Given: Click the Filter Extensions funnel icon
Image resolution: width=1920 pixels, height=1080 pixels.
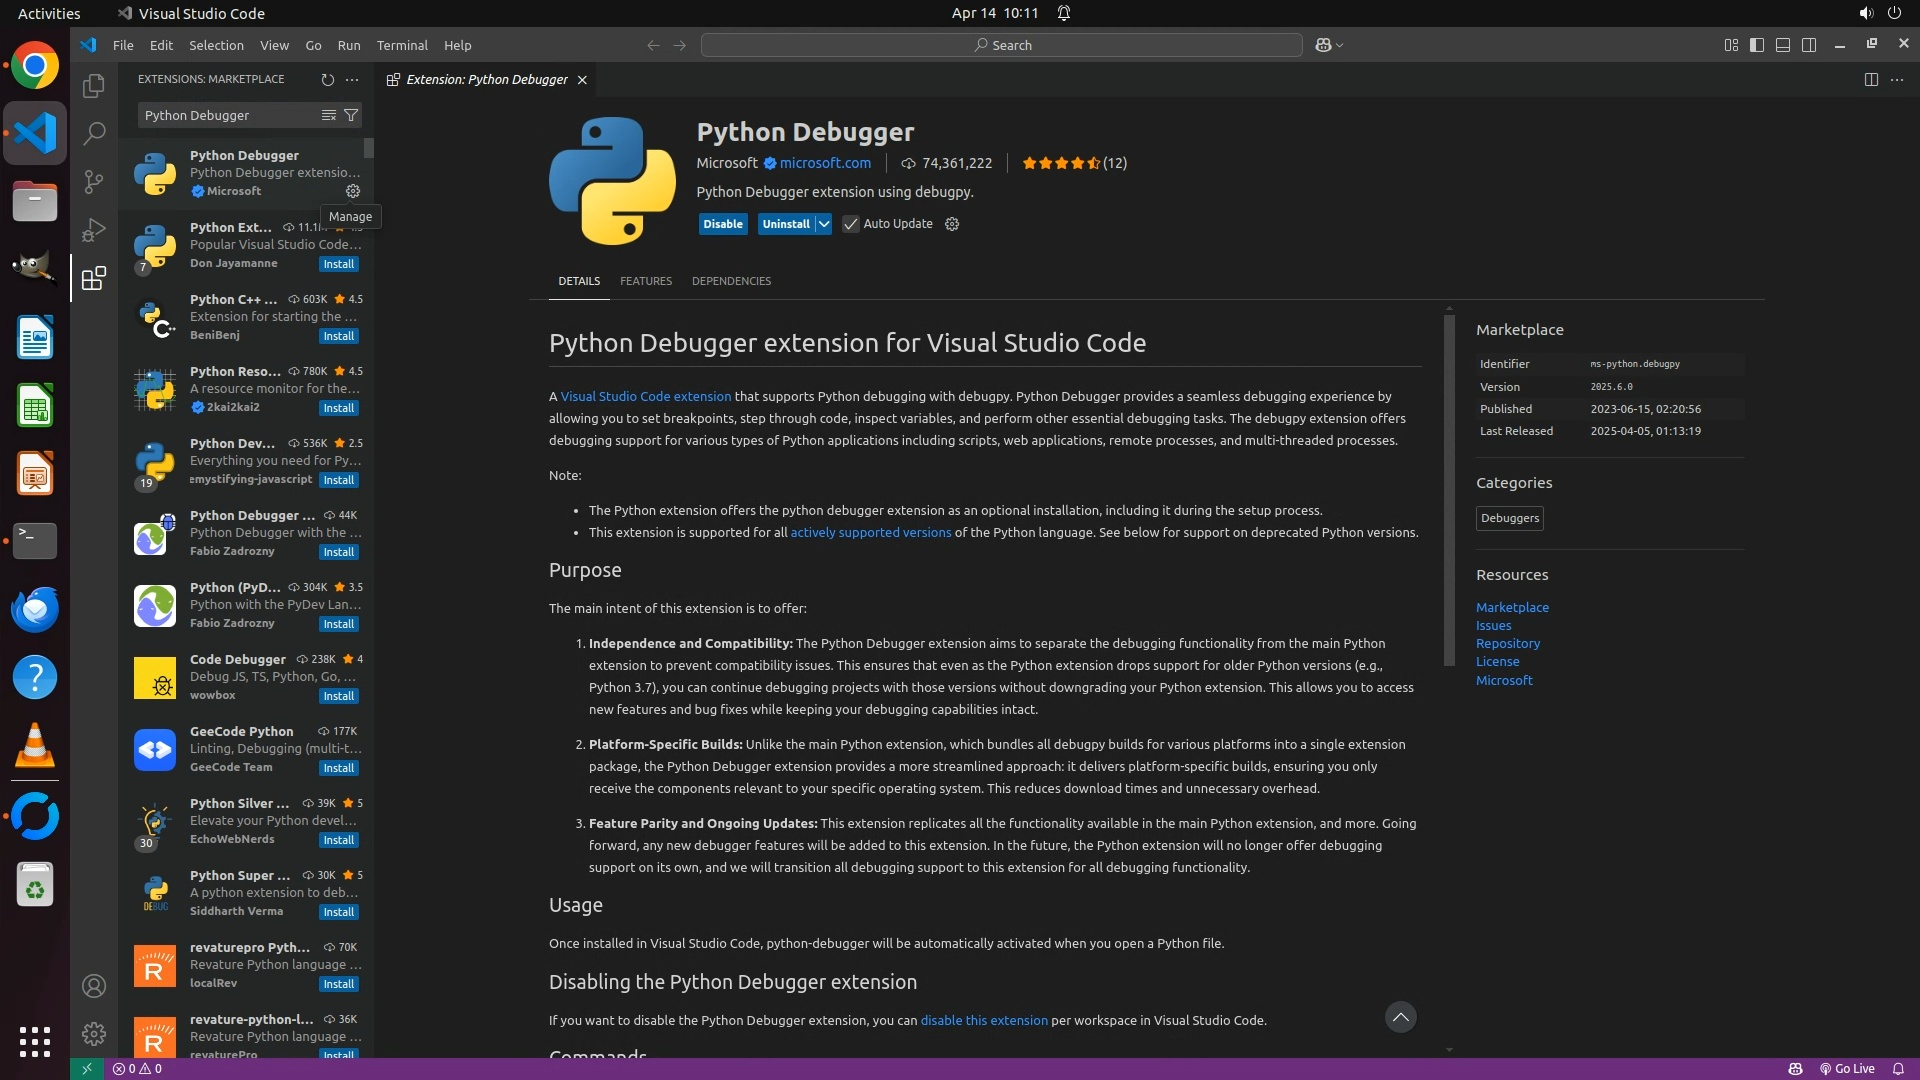Looking at the screenshot, I should (x=351, y=115).
